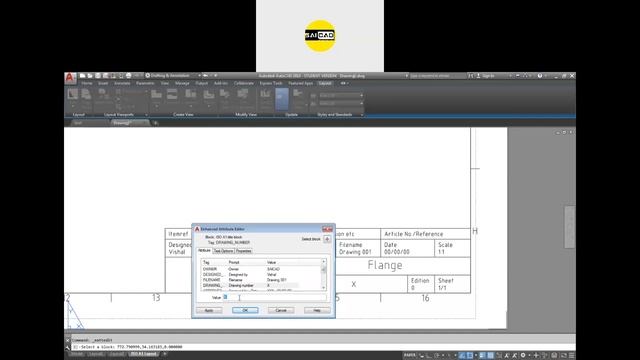Open the Output ribbon tab

point(201,83)
